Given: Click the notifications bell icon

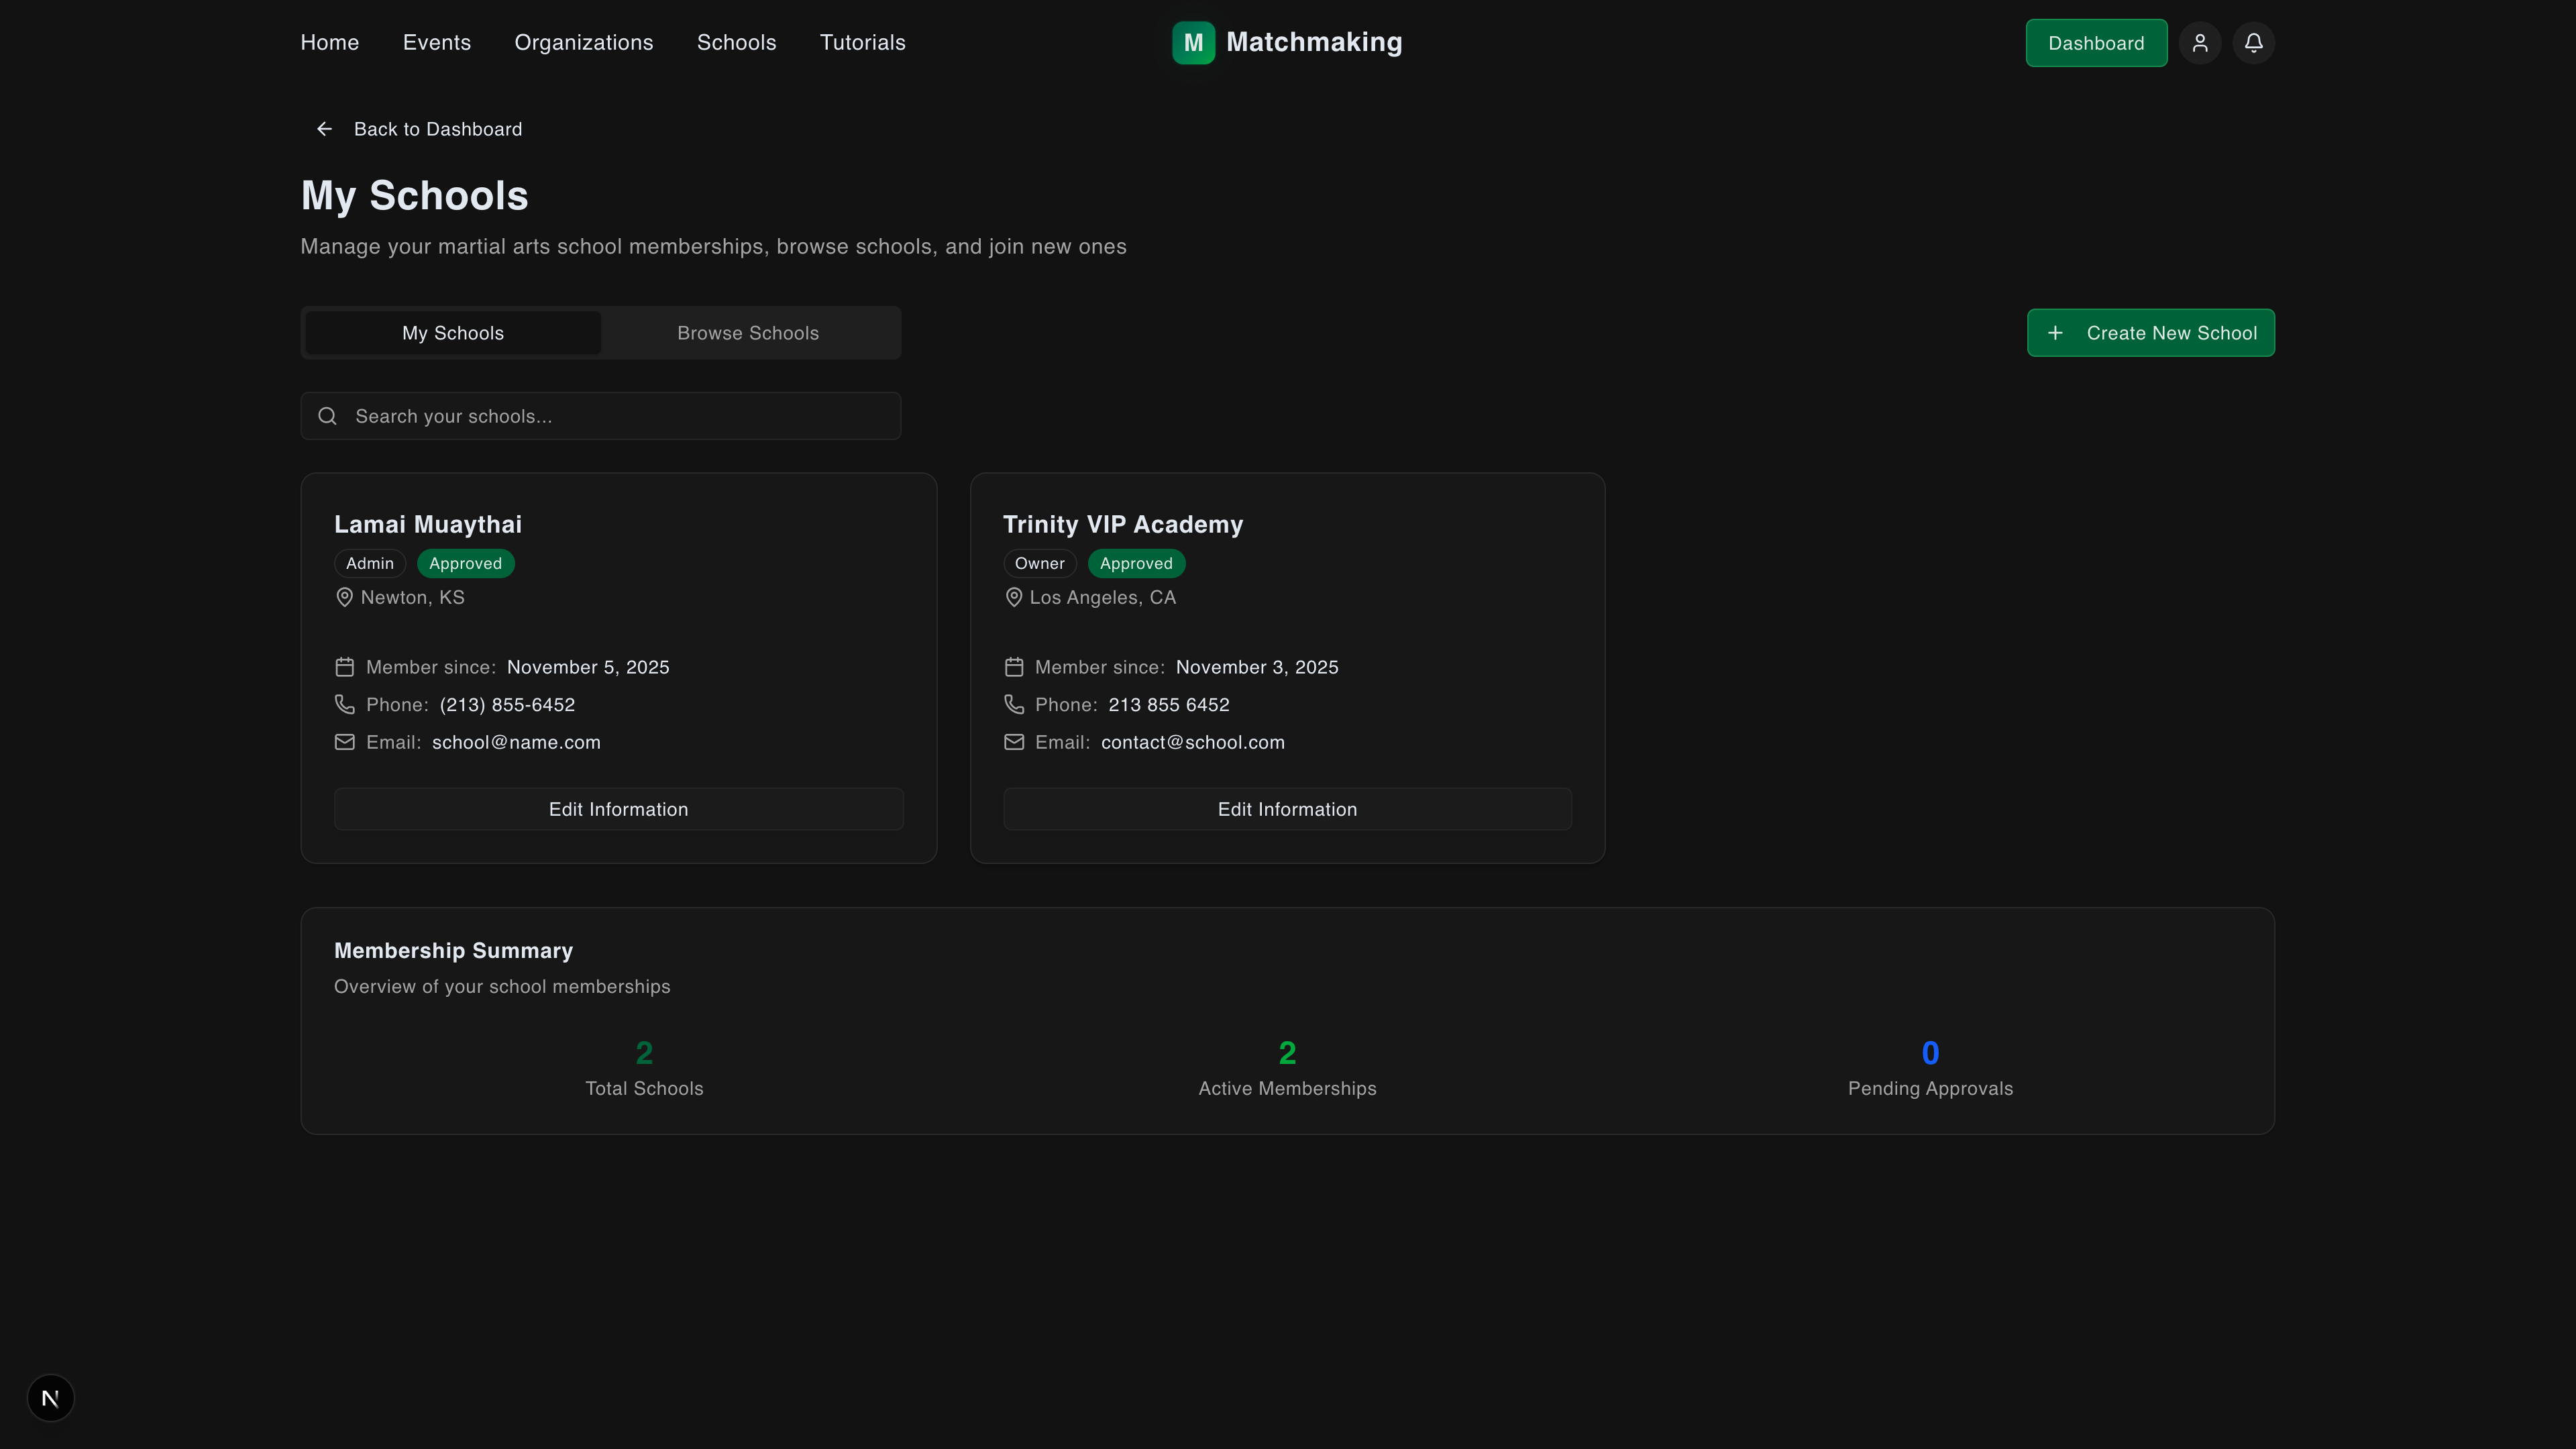Looking at the screenshot, I should pyautogui.click(x=2253, y=43).
